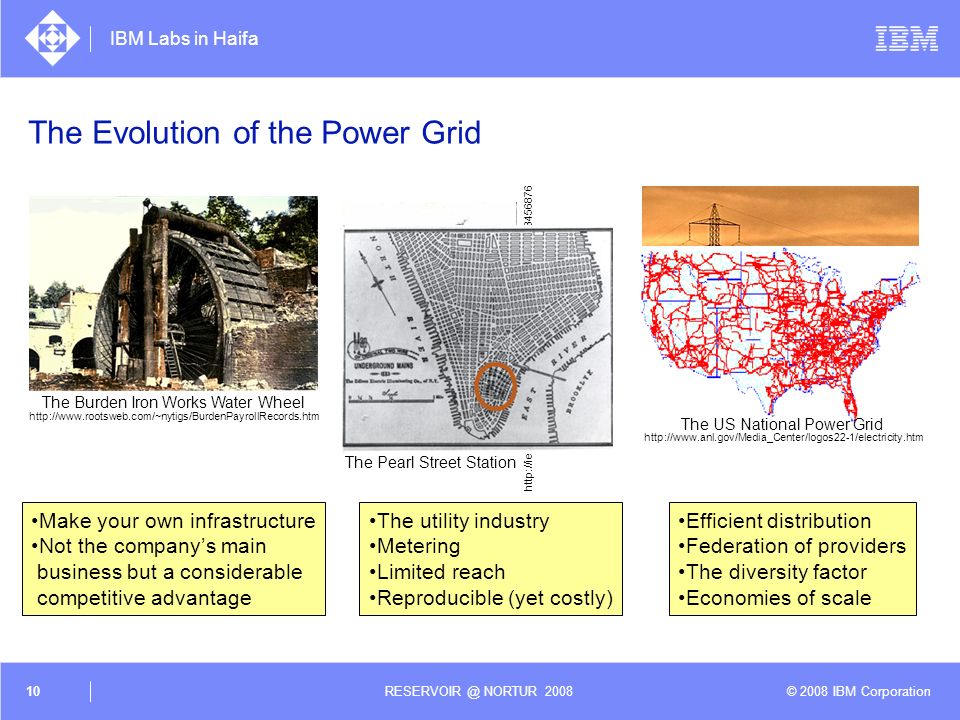Viewport: 960px width, 720px height.
Task: Select the bullet 'Federation of providers'
Action: click(792, 546)
